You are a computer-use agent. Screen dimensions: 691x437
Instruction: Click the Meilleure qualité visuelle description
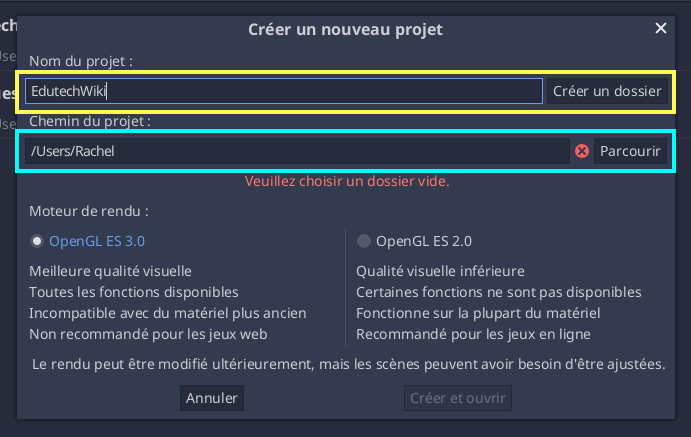click(x=110, y=271)
